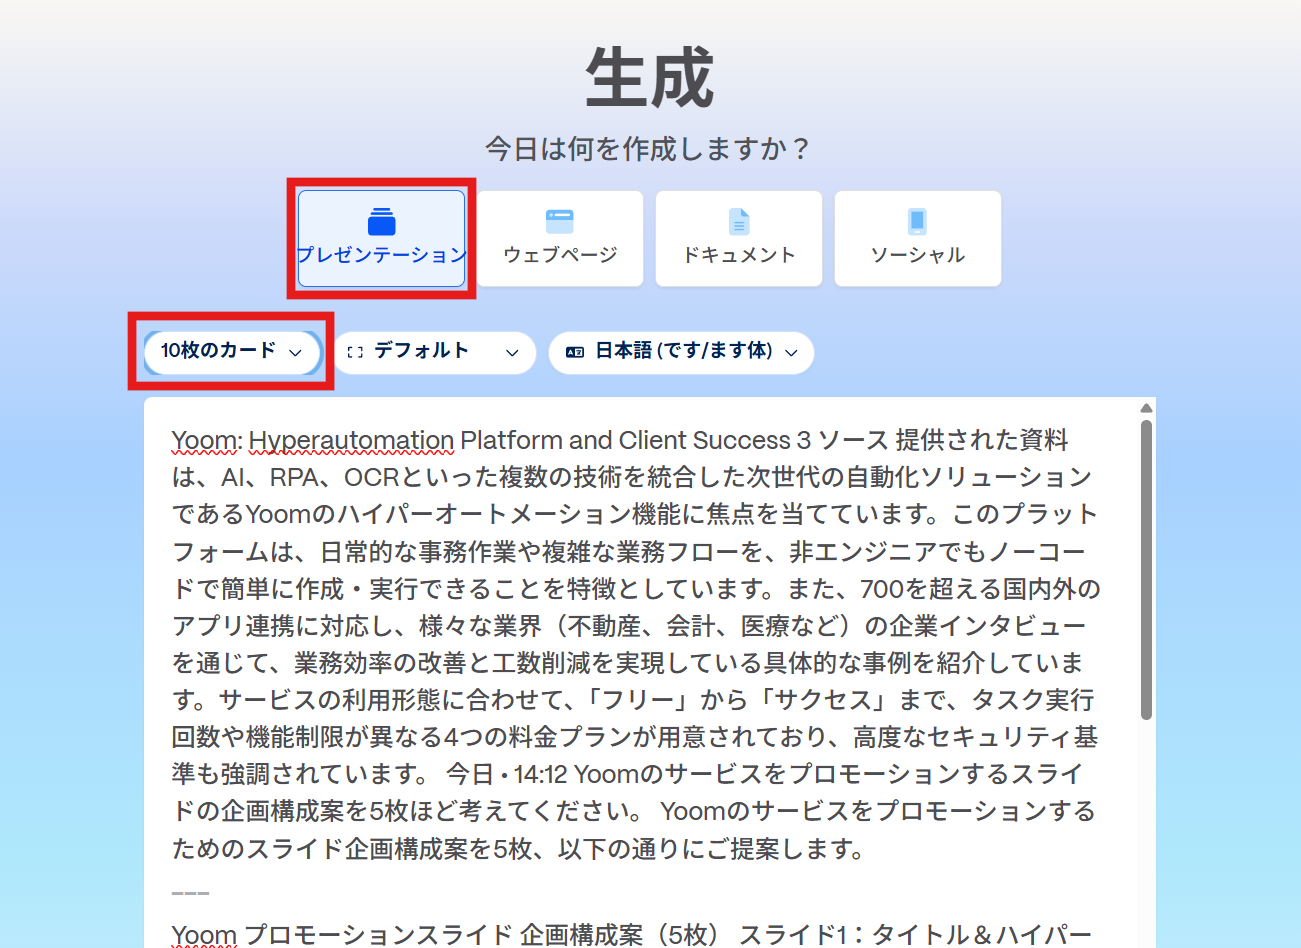The width and height of the screenshot is (1301, 948).
Task: Click the document page icon
Action: 739,221
